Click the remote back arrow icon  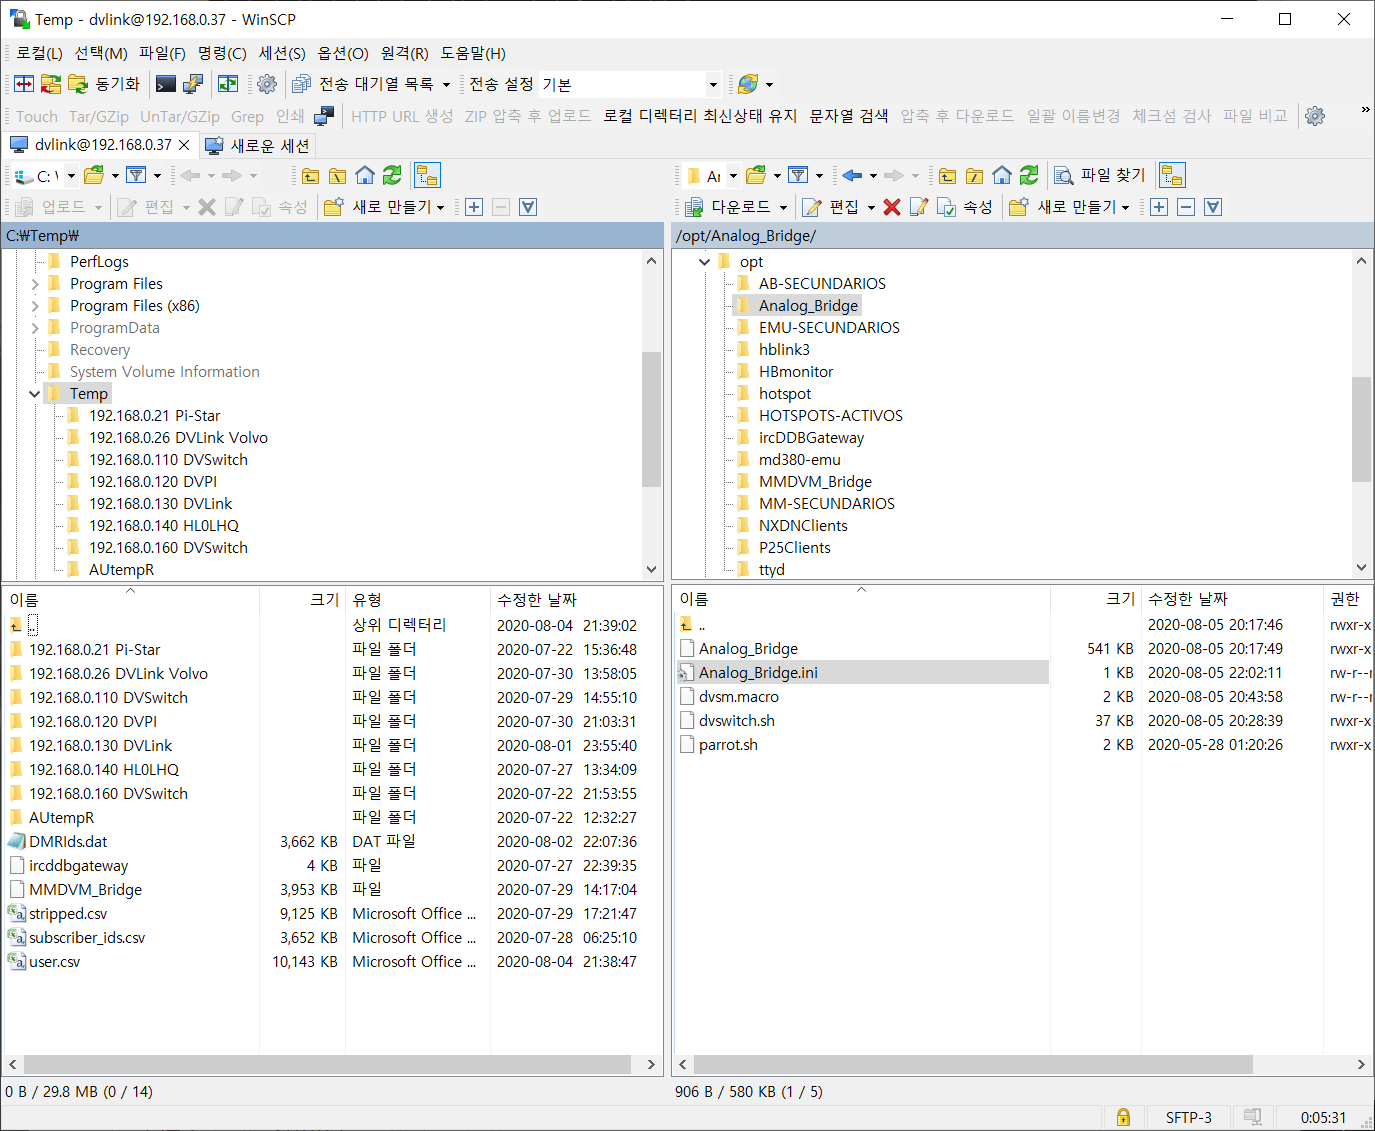coord(851,176)
